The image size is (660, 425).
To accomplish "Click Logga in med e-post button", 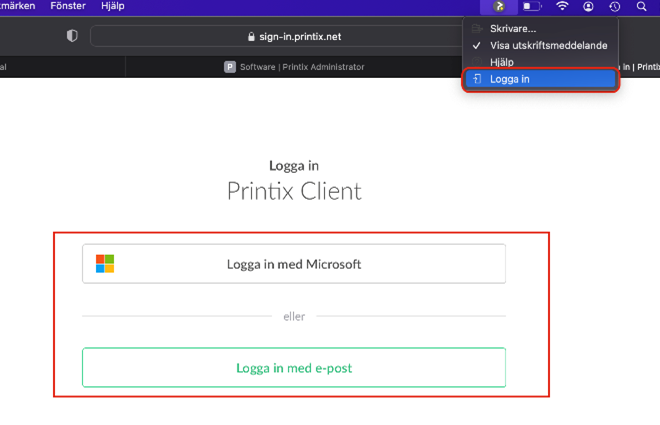I will (293, 368).
